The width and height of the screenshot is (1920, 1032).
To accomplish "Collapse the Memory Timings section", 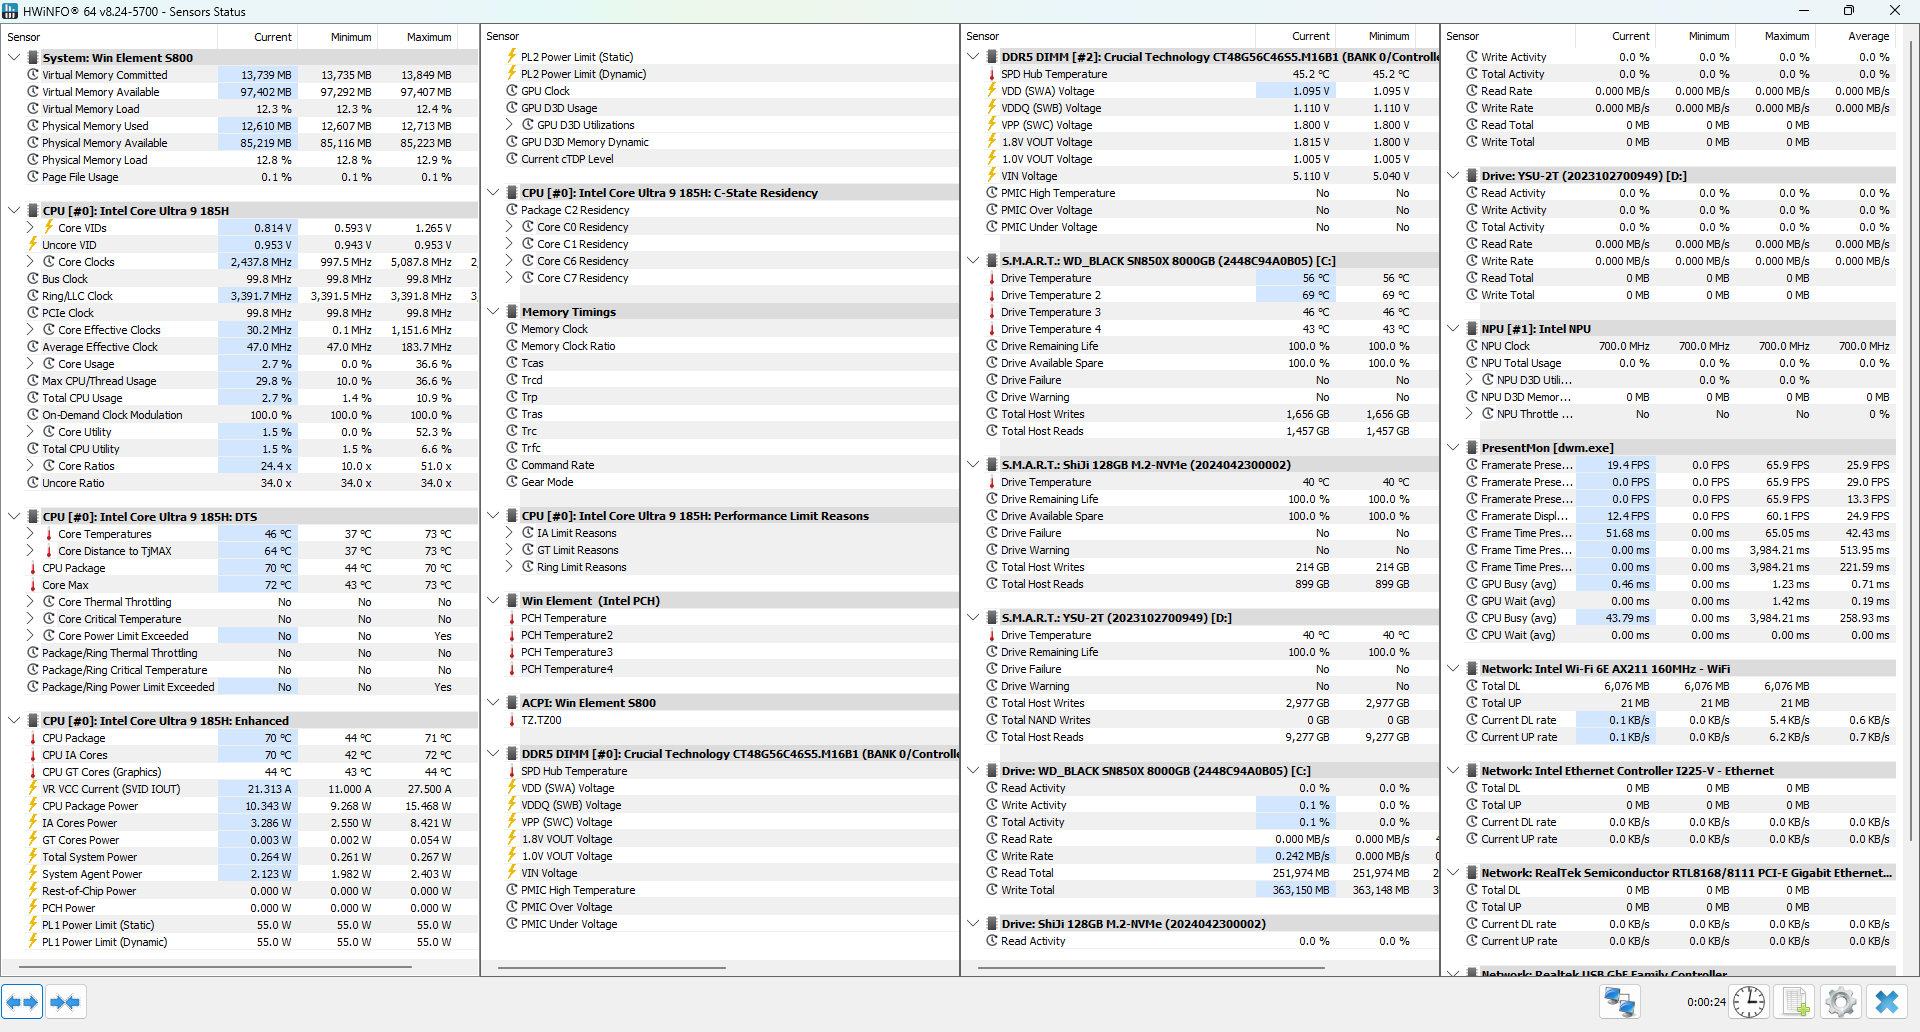I will (493, 312).
